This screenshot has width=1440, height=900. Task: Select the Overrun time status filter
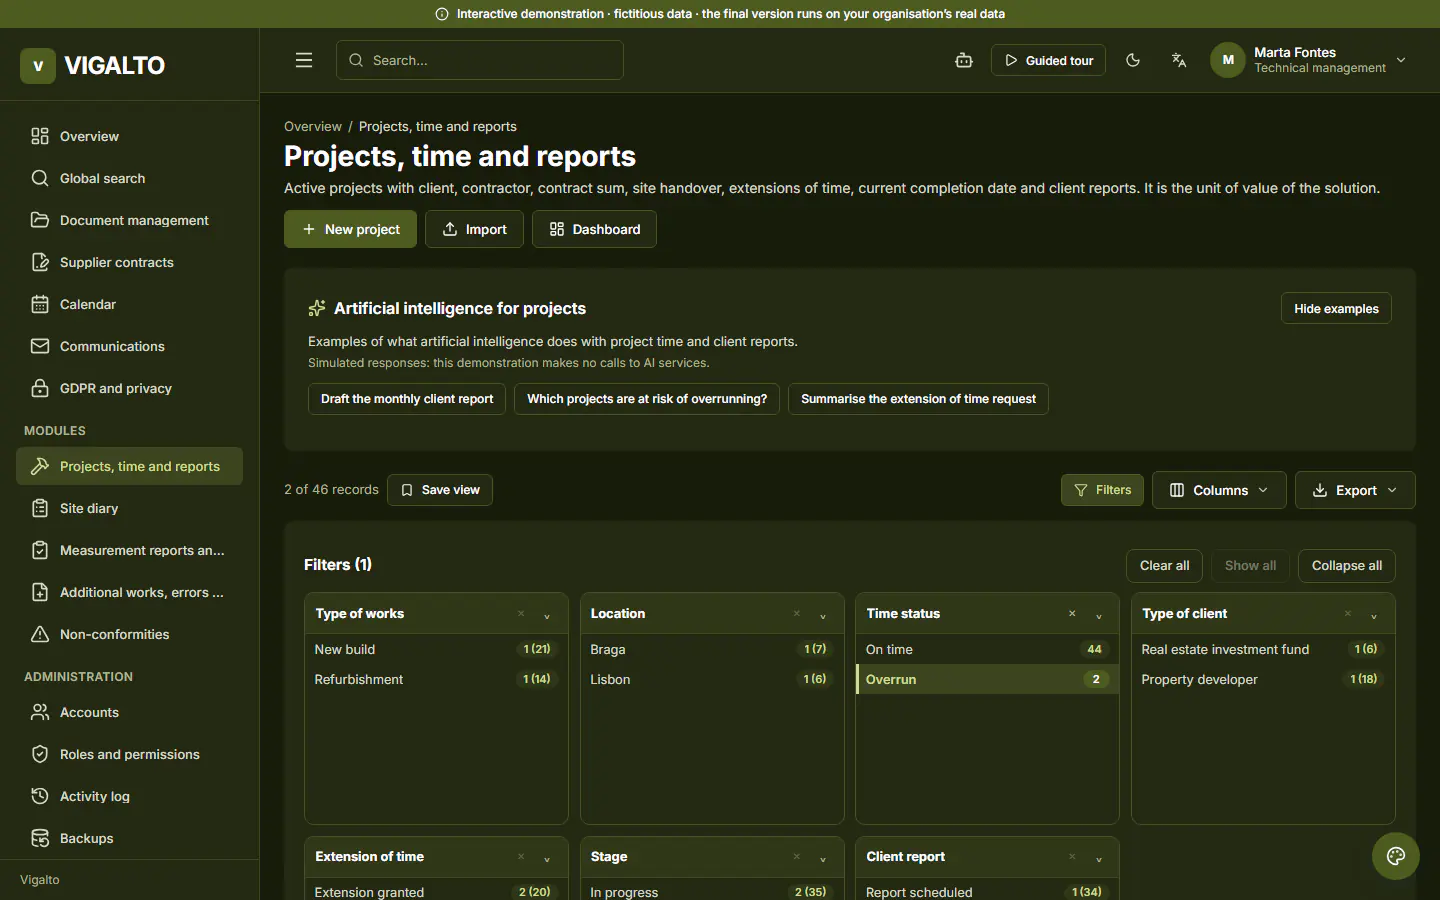pyautogui.click(x=987, y=679)
